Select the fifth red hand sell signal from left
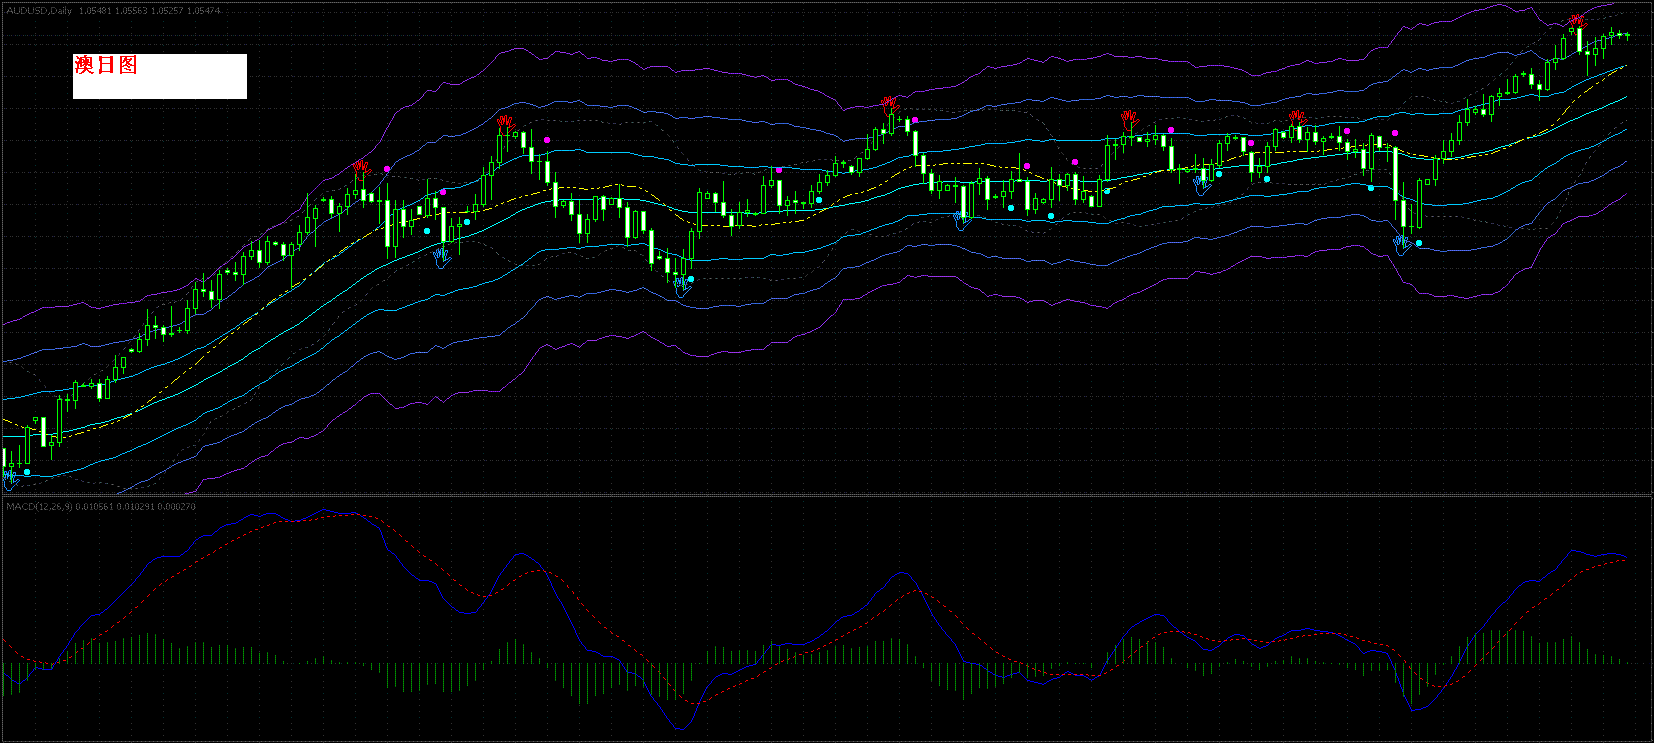 click(1298, 120)
